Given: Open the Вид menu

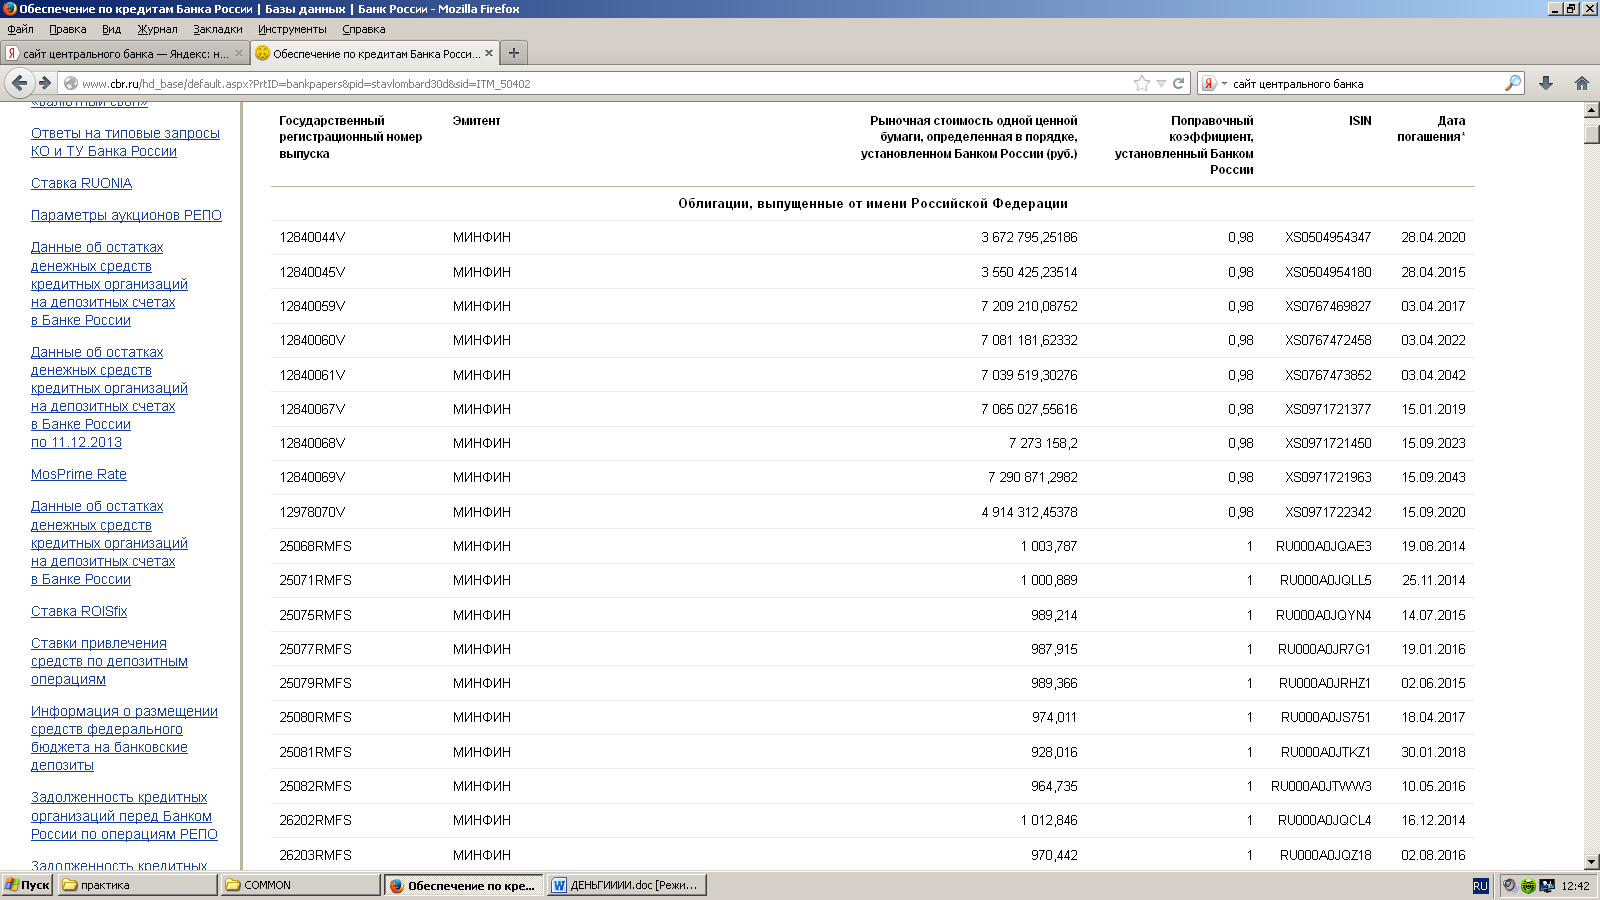Looking at the screenshot, I should tap(111, 29).
